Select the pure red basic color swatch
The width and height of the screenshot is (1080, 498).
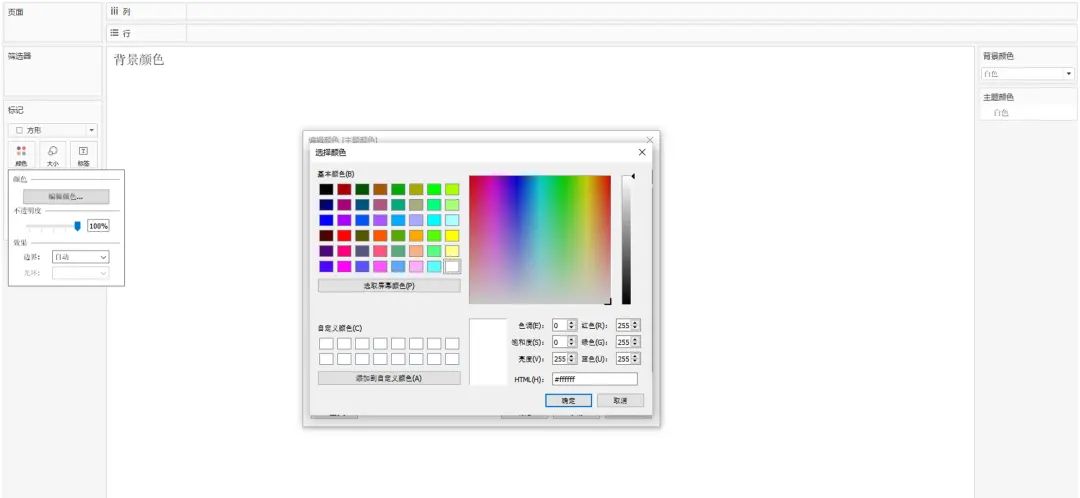pyautogui.click(x=344, y=236)
